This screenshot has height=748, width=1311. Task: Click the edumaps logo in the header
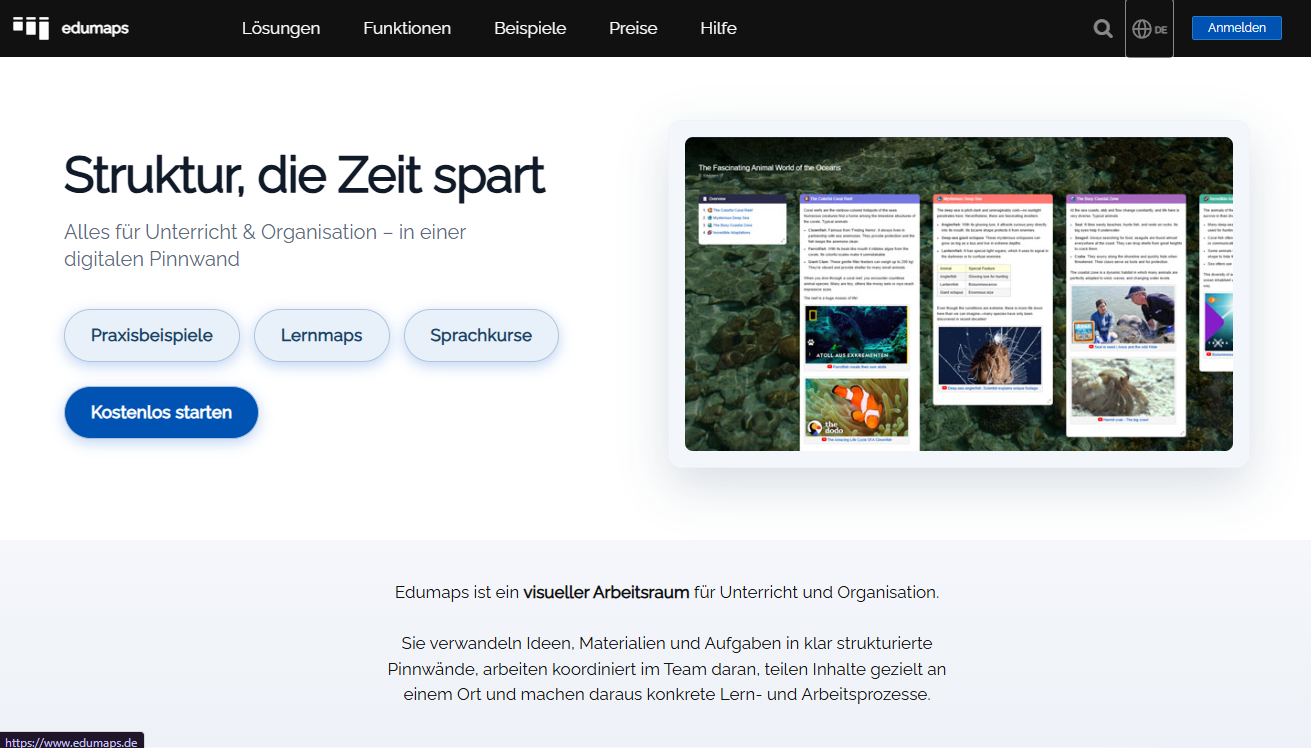pos(71,28)
